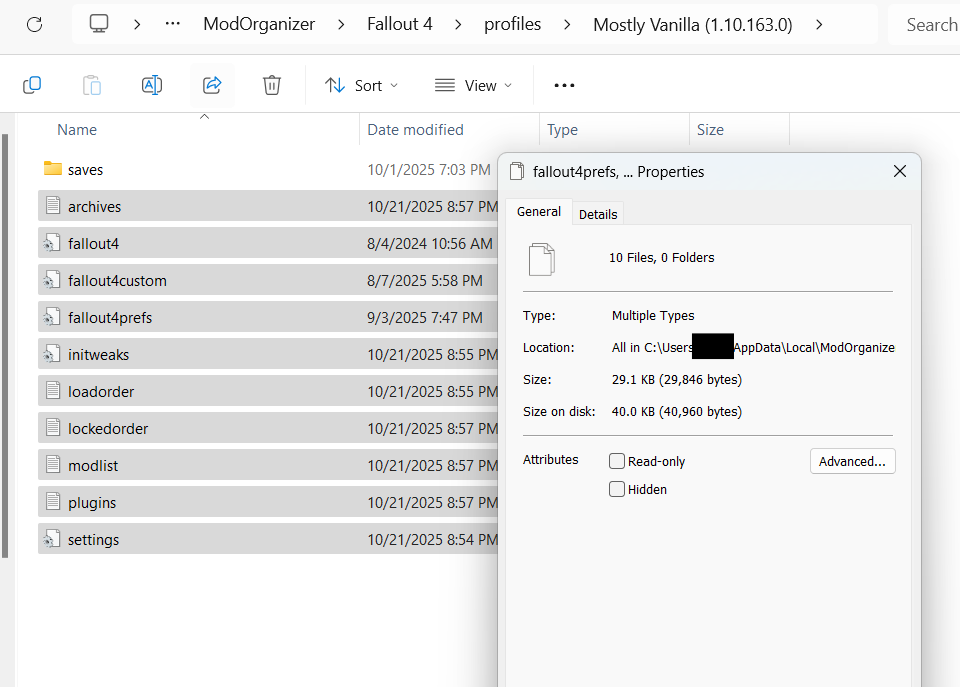Click the archives text file icon
Image resolution: width=960 pixels, height=687 pixels.
coord(53,206)
